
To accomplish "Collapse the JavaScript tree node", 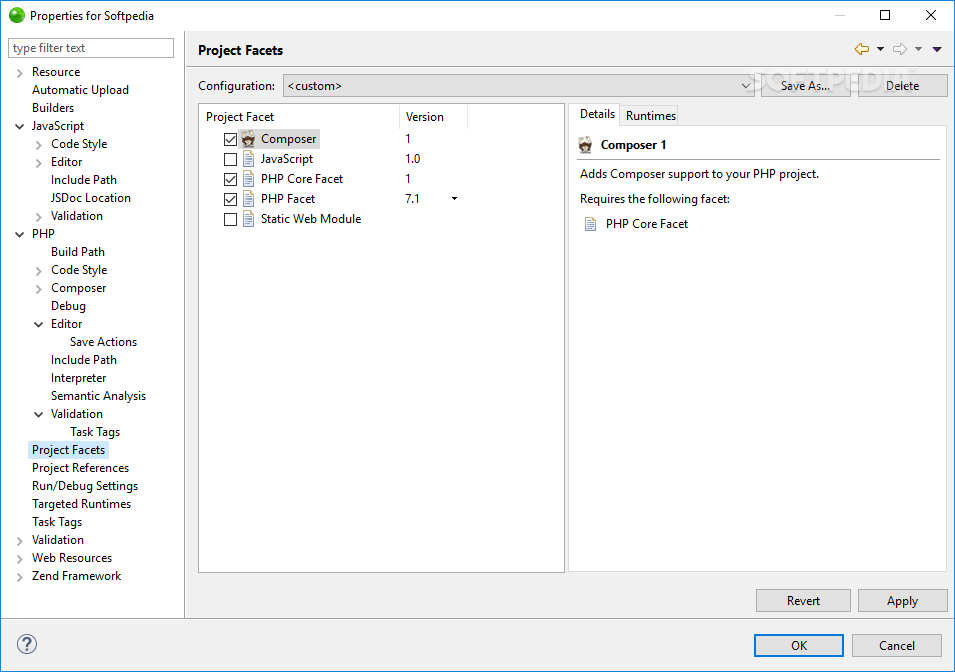I will pyautogui.click(x=19, y=127).
